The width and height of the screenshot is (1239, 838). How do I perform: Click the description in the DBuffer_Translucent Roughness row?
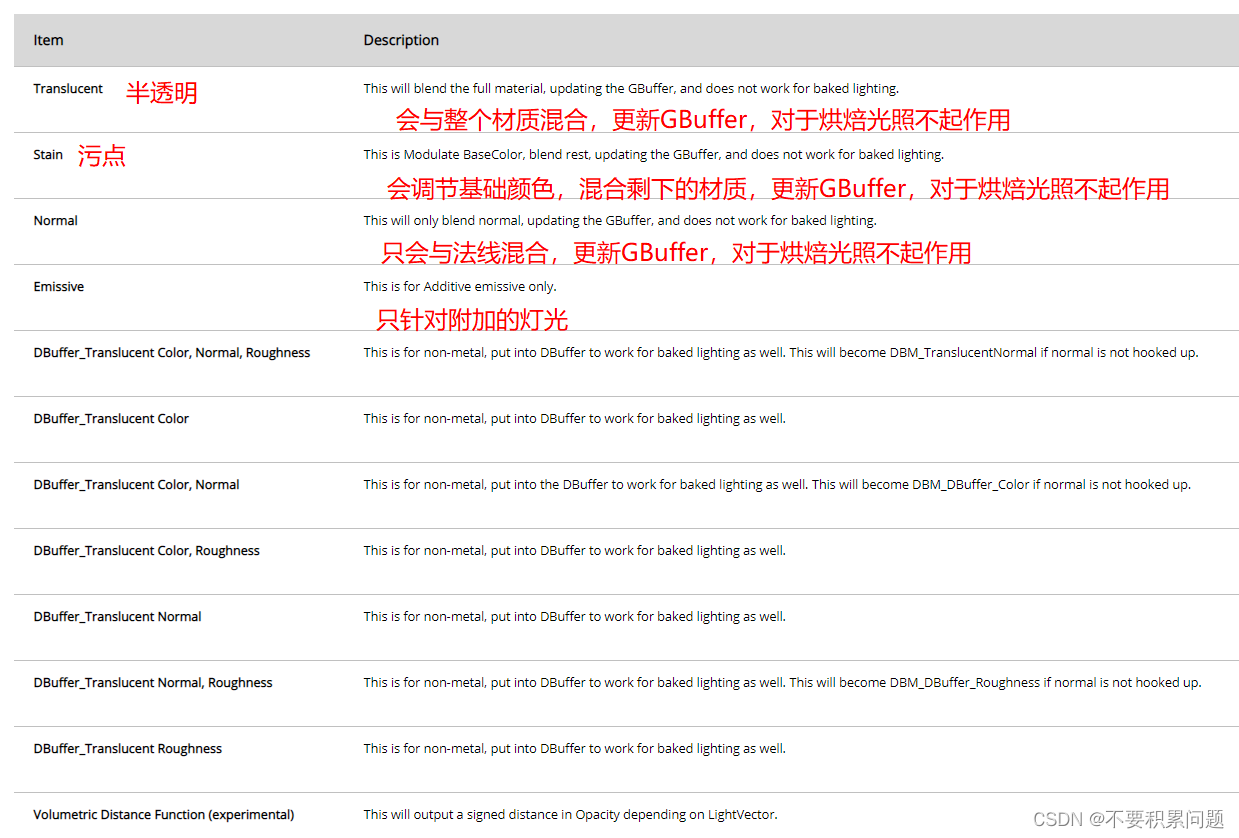pos(575,749)
